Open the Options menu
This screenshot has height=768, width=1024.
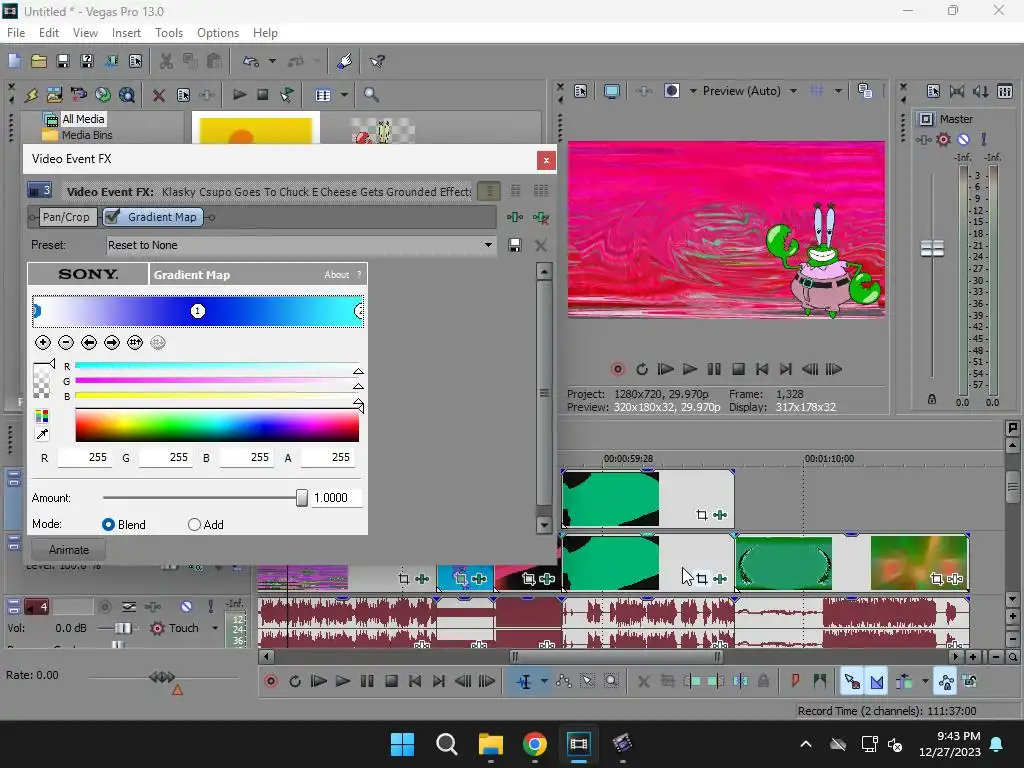(x=217, y=33)
